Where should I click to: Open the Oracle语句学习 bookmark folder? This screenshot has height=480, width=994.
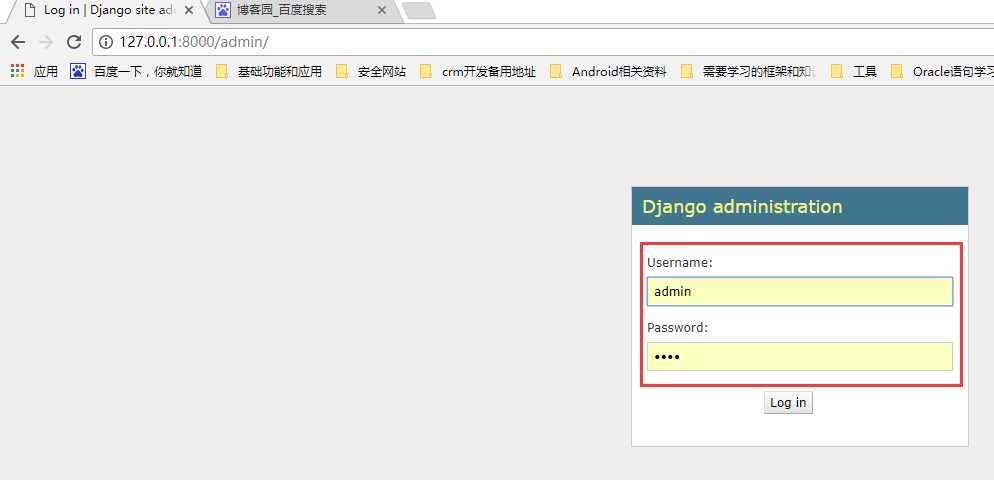[942, 72]
